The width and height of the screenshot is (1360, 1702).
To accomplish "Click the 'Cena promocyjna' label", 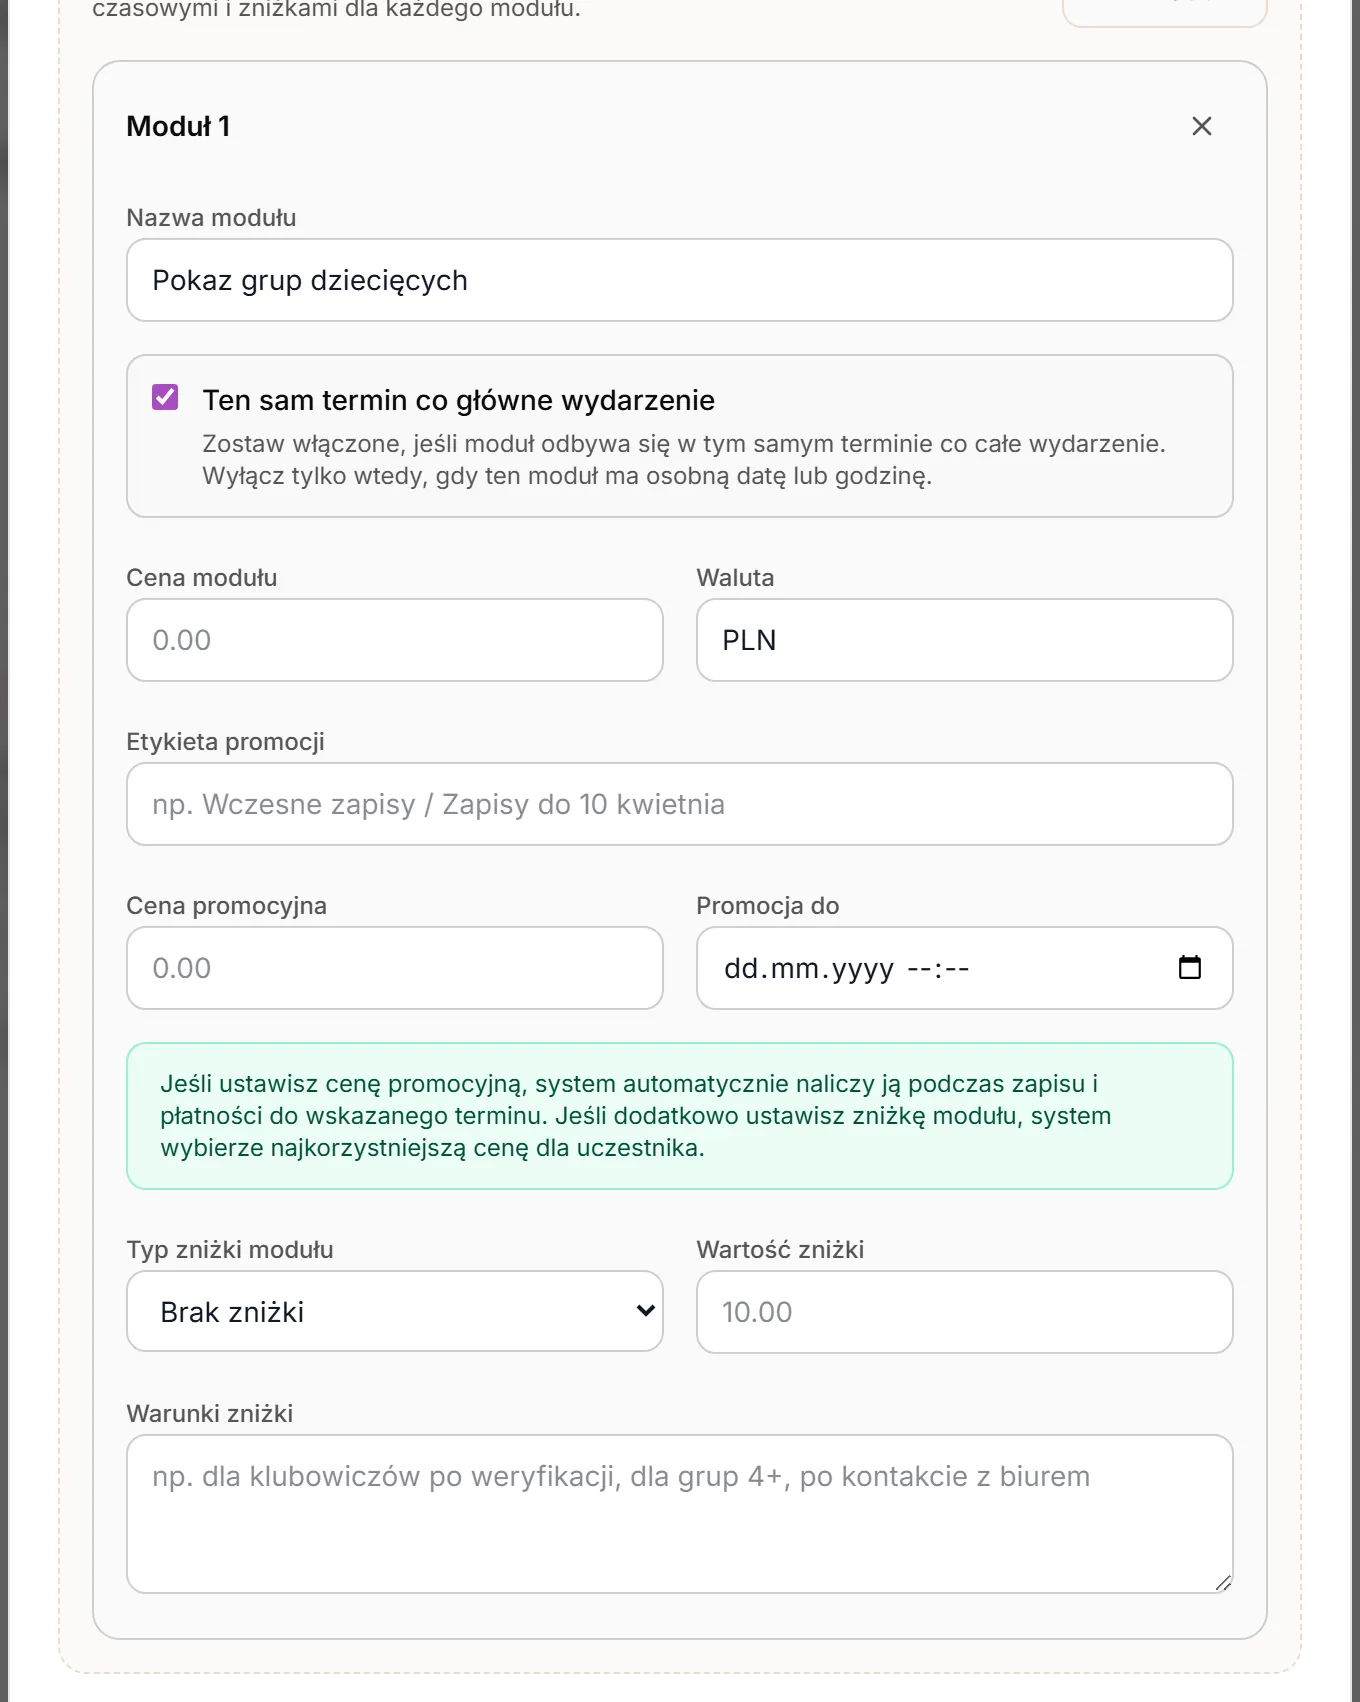I will (226, 906).
